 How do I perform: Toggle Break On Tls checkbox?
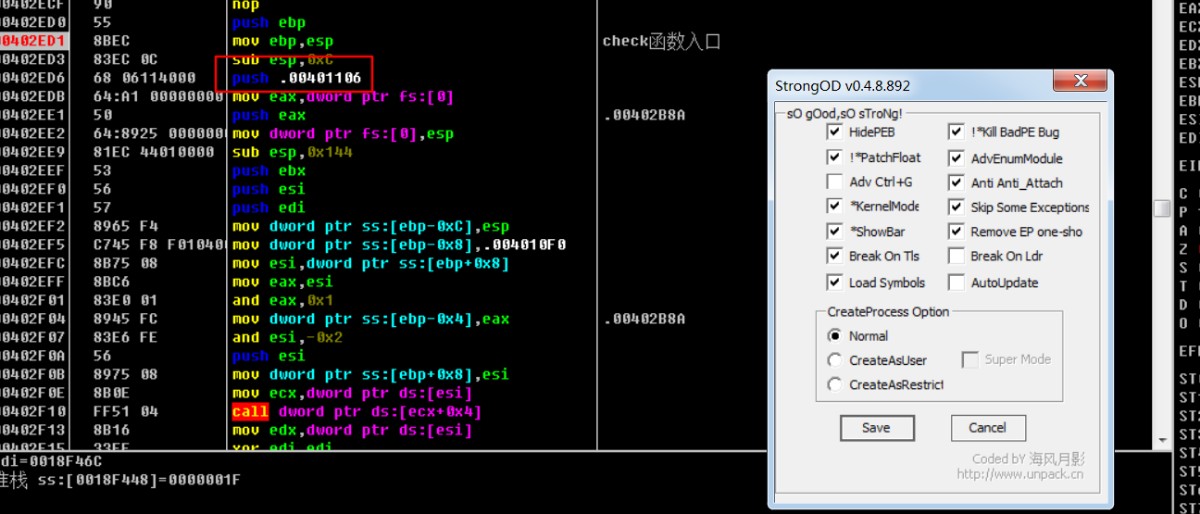pos(834,256)
